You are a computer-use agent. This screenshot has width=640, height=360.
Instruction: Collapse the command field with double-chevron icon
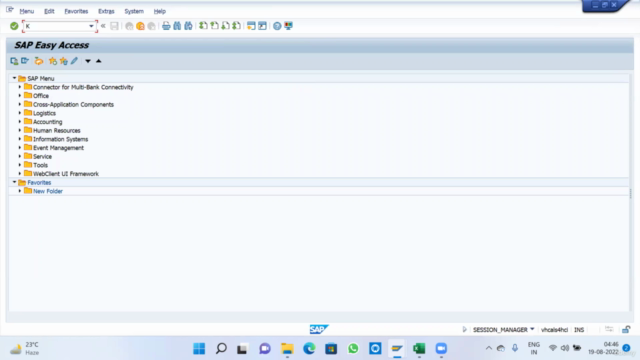103,26
